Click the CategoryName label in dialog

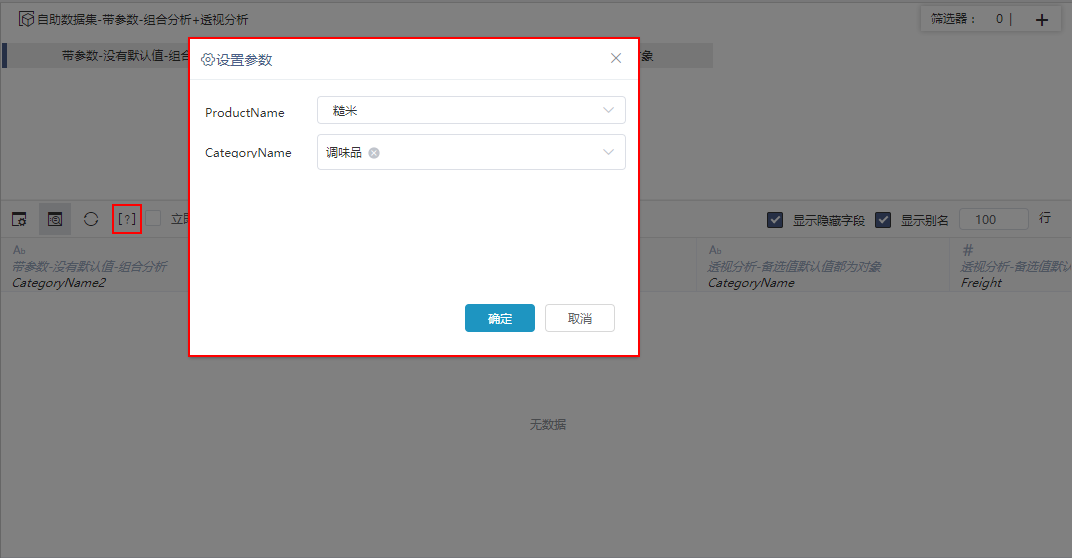tap(248, 152)
